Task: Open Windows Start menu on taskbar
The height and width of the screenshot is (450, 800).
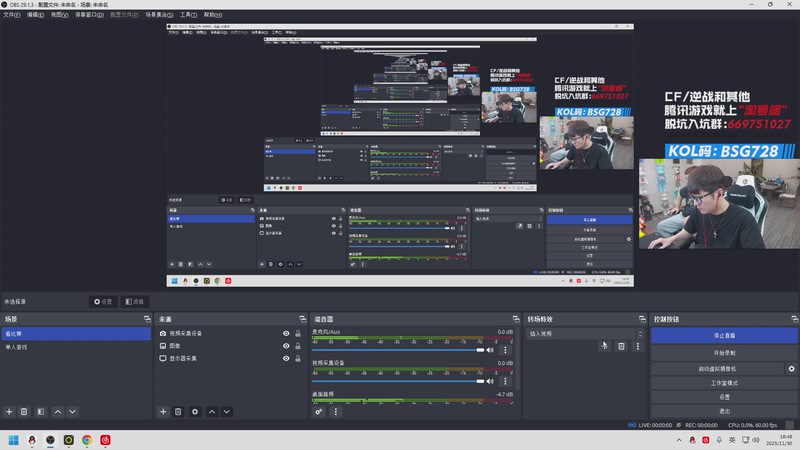Action: [x=13, y=440]
